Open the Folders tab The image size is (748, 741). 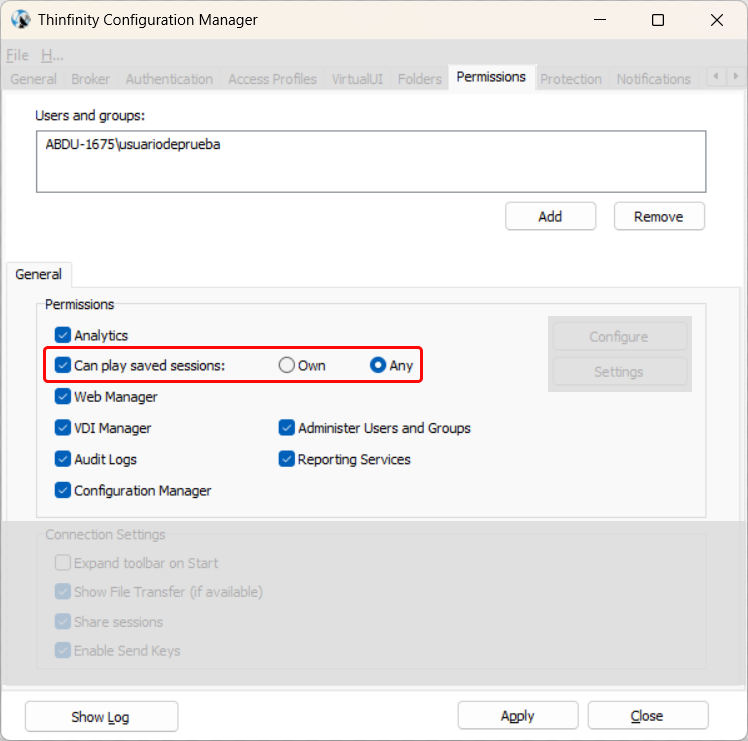click(x=420, y=79)
